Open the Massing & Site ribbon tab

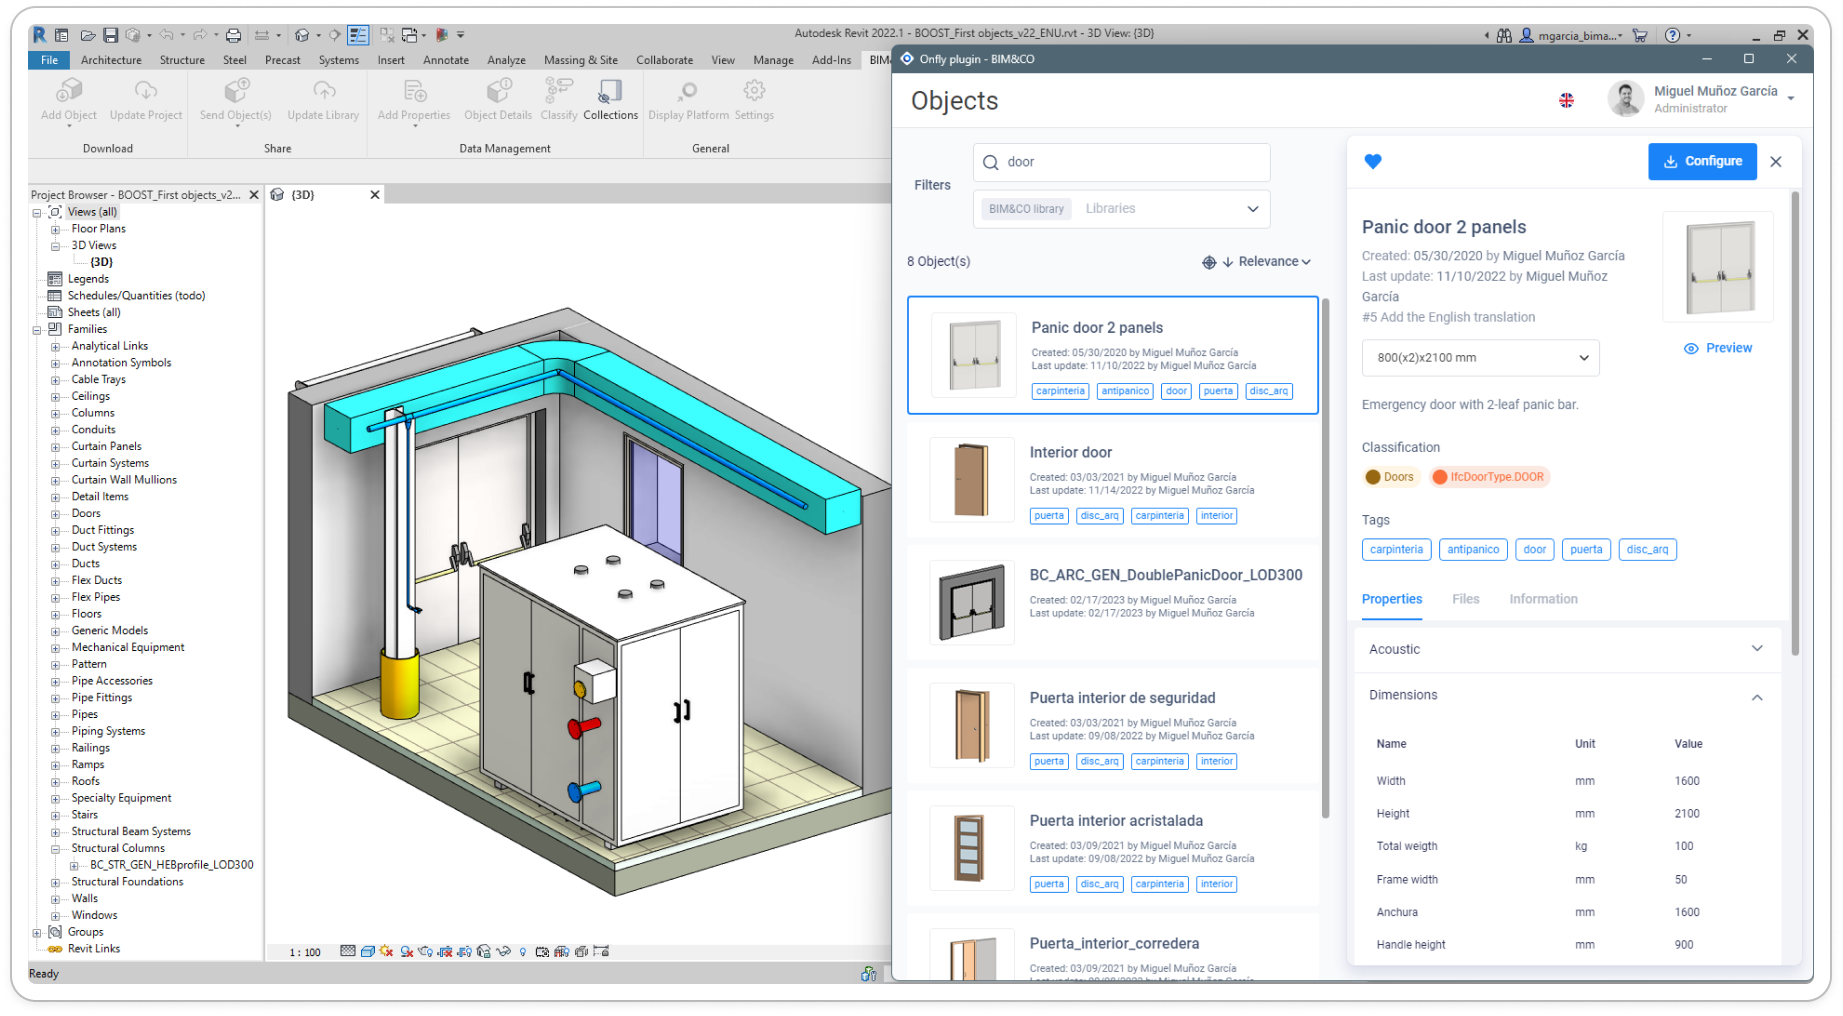(x=580, y=60)
